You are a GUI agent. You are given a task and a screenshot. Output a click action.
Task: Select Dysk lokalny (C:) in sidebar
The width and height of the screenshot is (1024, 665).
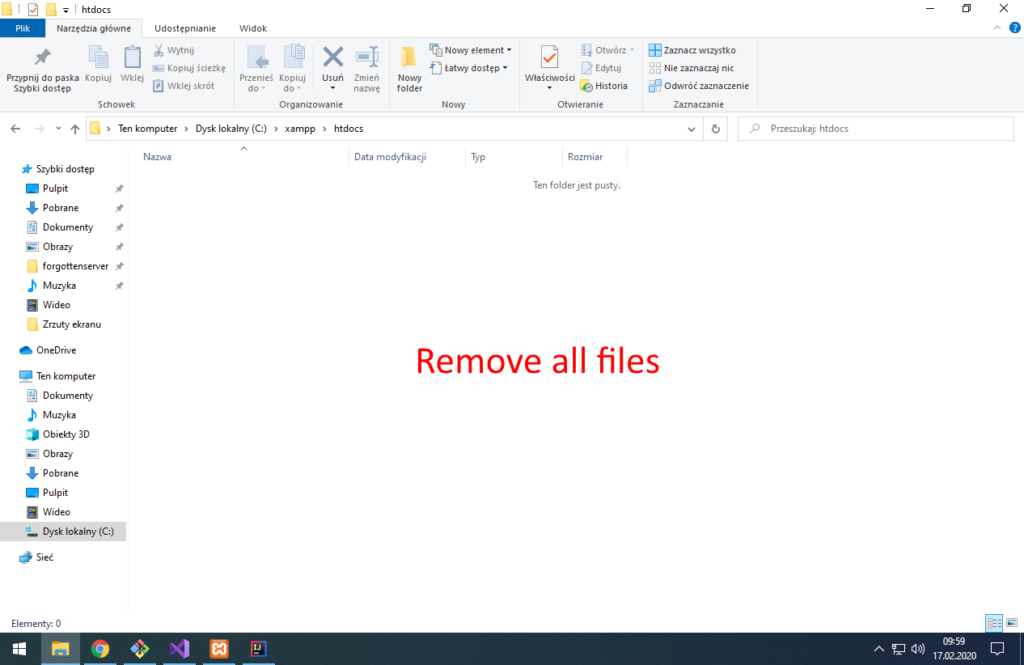pos(63,531)
